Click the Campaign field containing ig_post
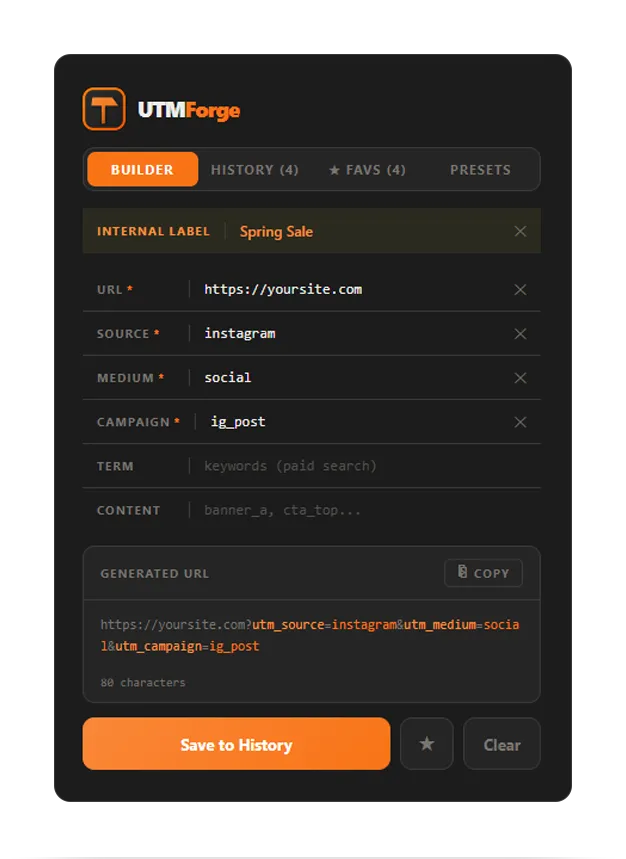The image size is (626, 859). (x=356, y=422)
